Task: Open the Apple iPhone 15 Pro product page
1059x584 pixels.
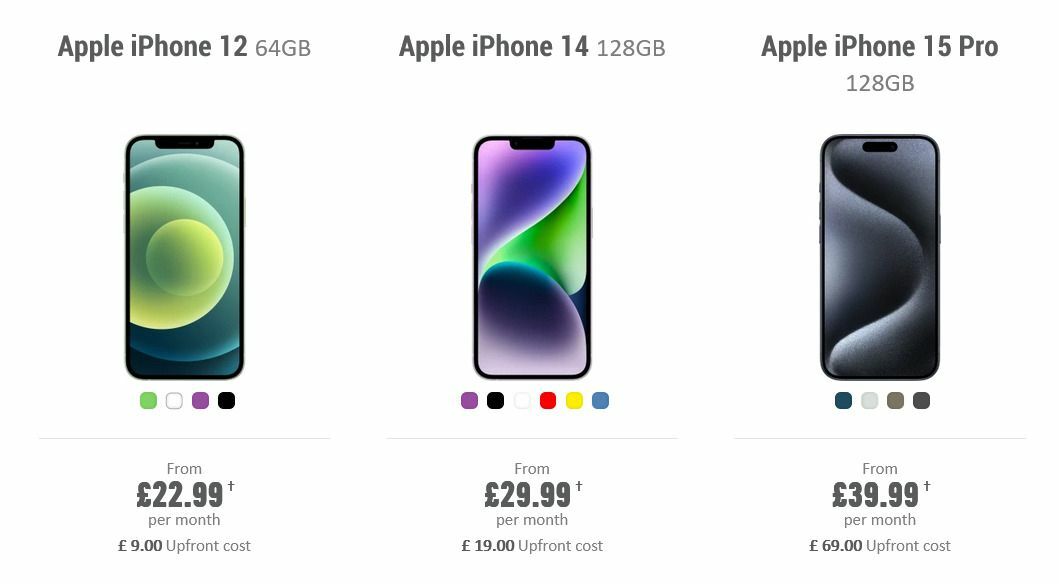Action: (880, 46)
